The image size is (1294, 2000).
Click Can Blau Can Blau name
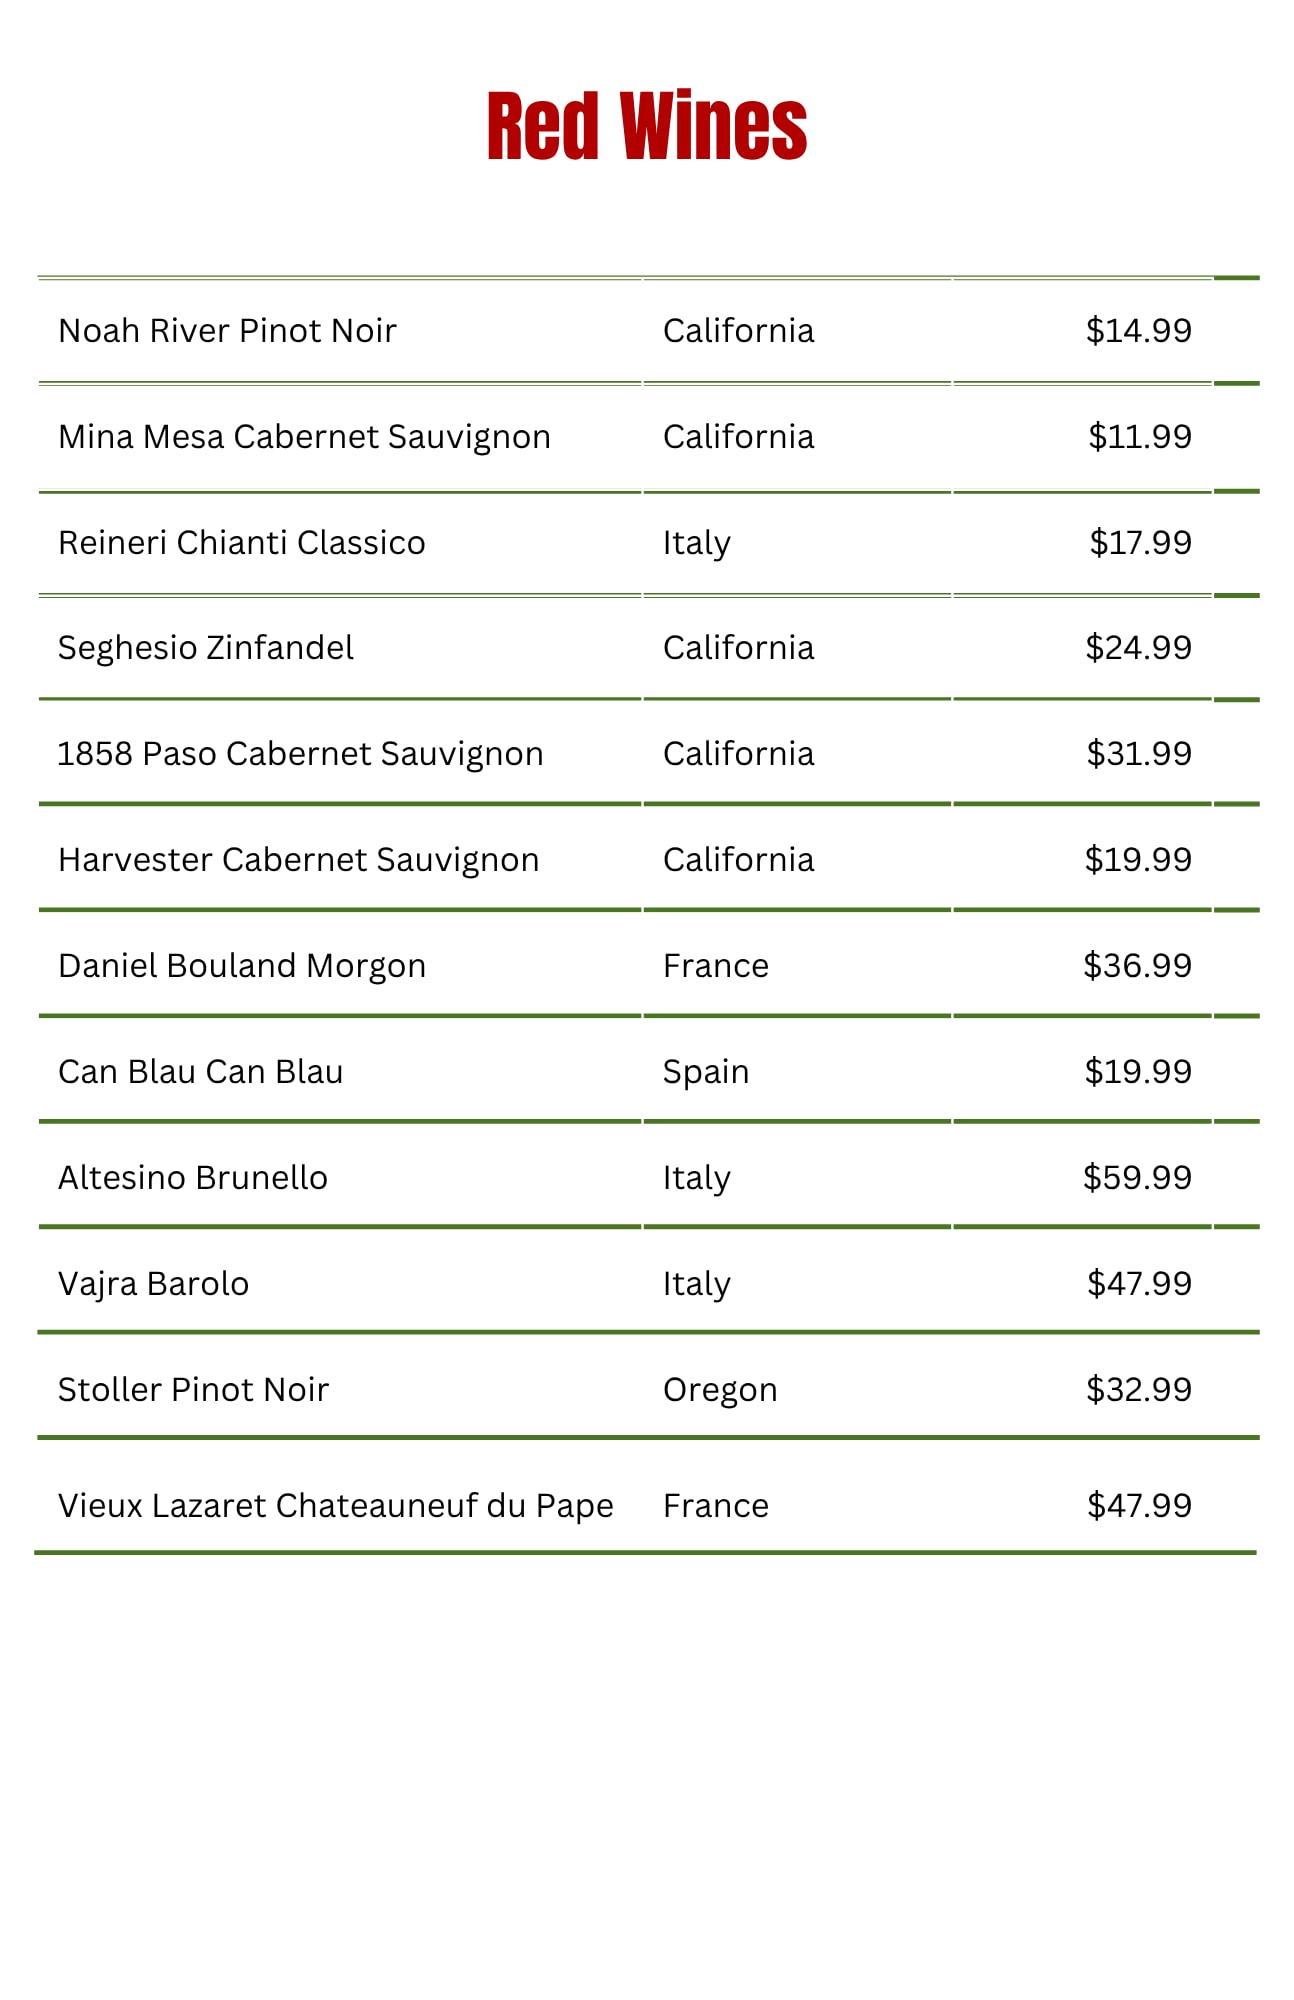200,1072
